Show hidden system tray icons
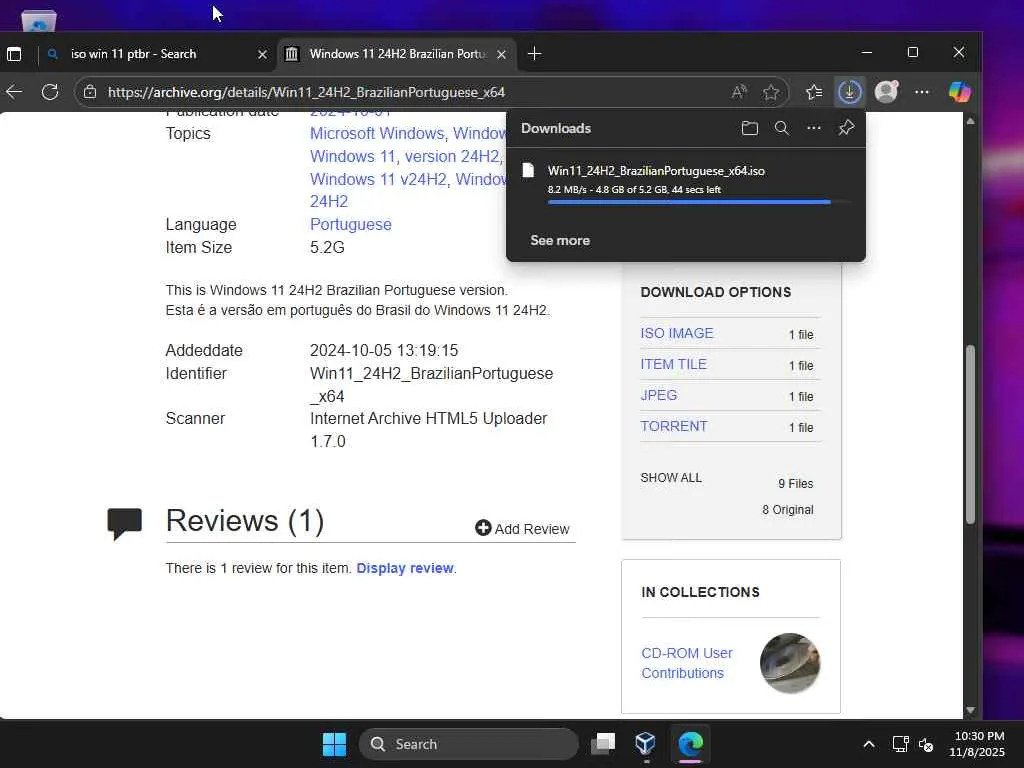 [869, 744]
